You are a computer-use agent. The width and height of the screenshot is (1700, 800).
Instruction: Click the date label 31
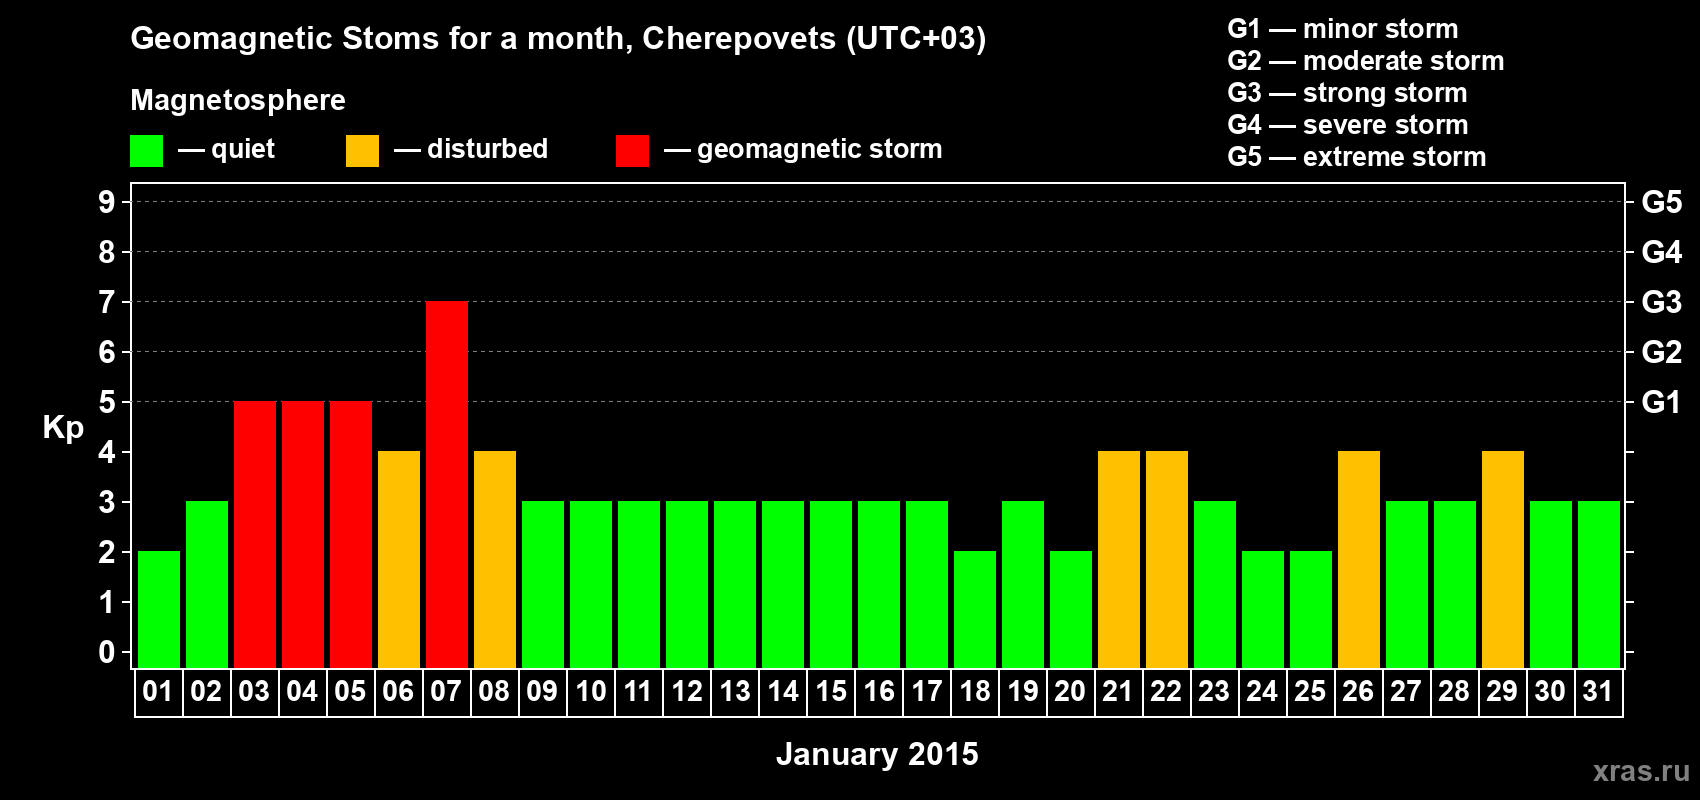pyautogui.click(x=1598, y=692)
